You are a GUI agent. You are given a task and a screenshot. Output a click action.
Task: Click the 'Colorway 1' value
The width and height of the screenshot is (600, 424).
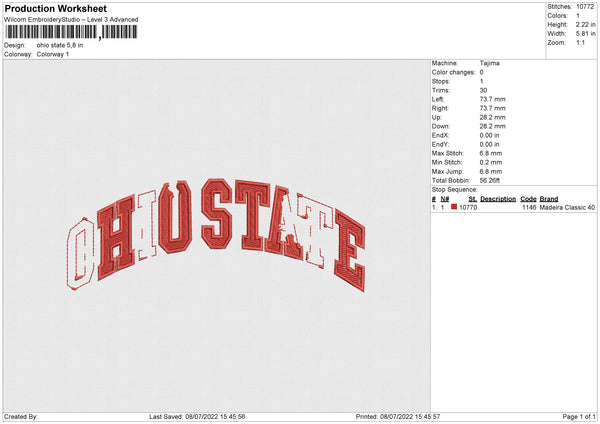coord(53,54)
